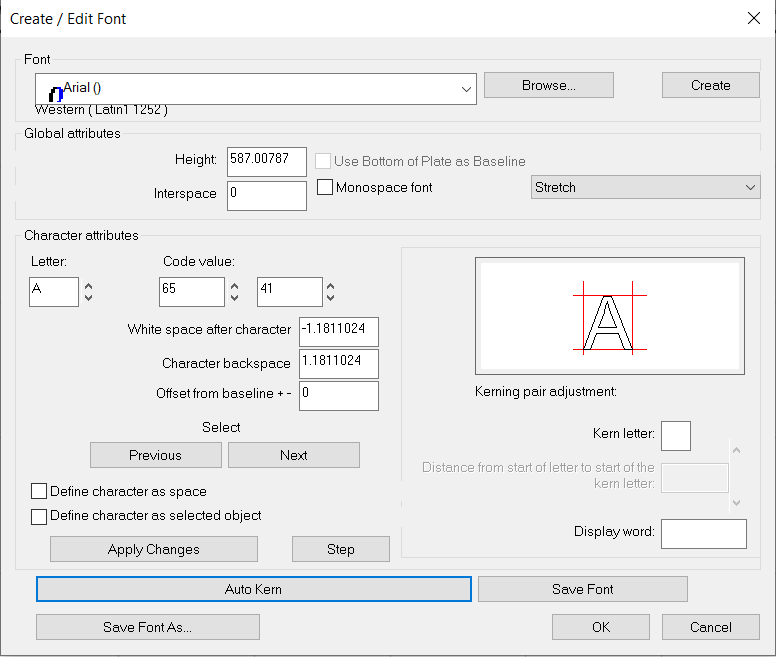Increase decimal Code value with up arrow
Screen dimensions: 776x657
[x=235, y=286]
